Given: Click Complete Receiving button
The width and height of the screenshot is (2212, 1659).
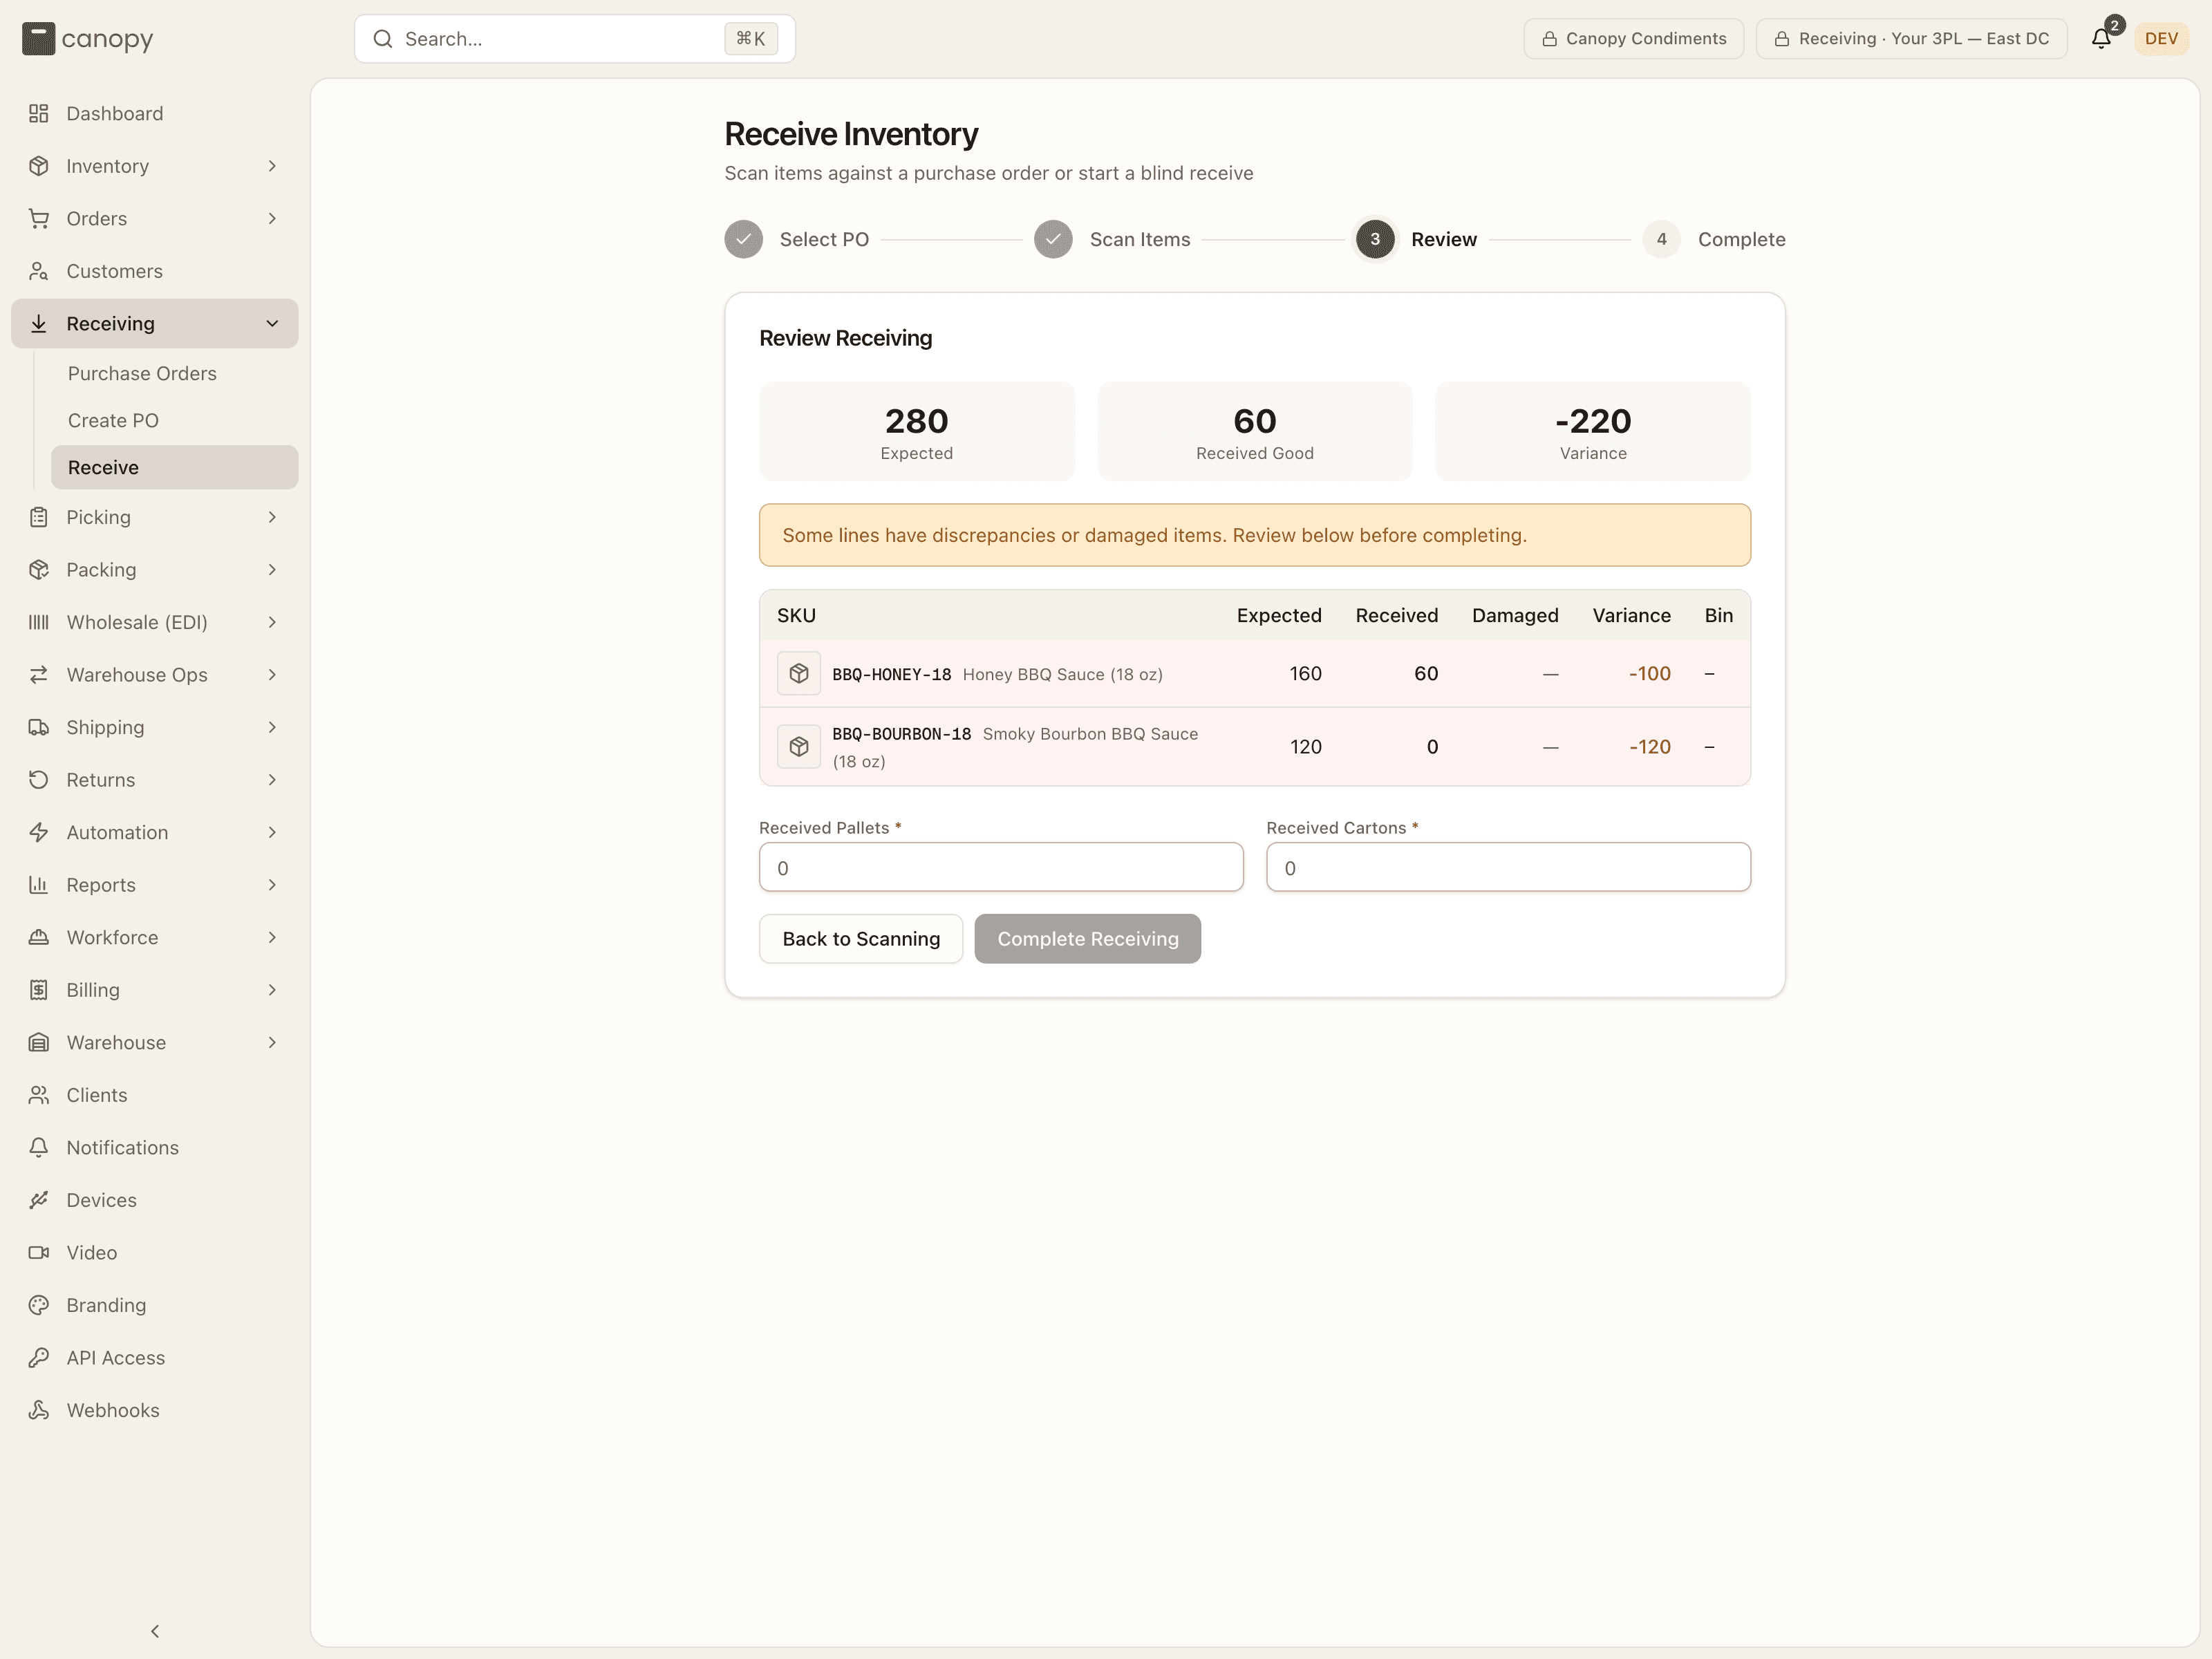Looking at the screenshot, I should coord(1088,939).
